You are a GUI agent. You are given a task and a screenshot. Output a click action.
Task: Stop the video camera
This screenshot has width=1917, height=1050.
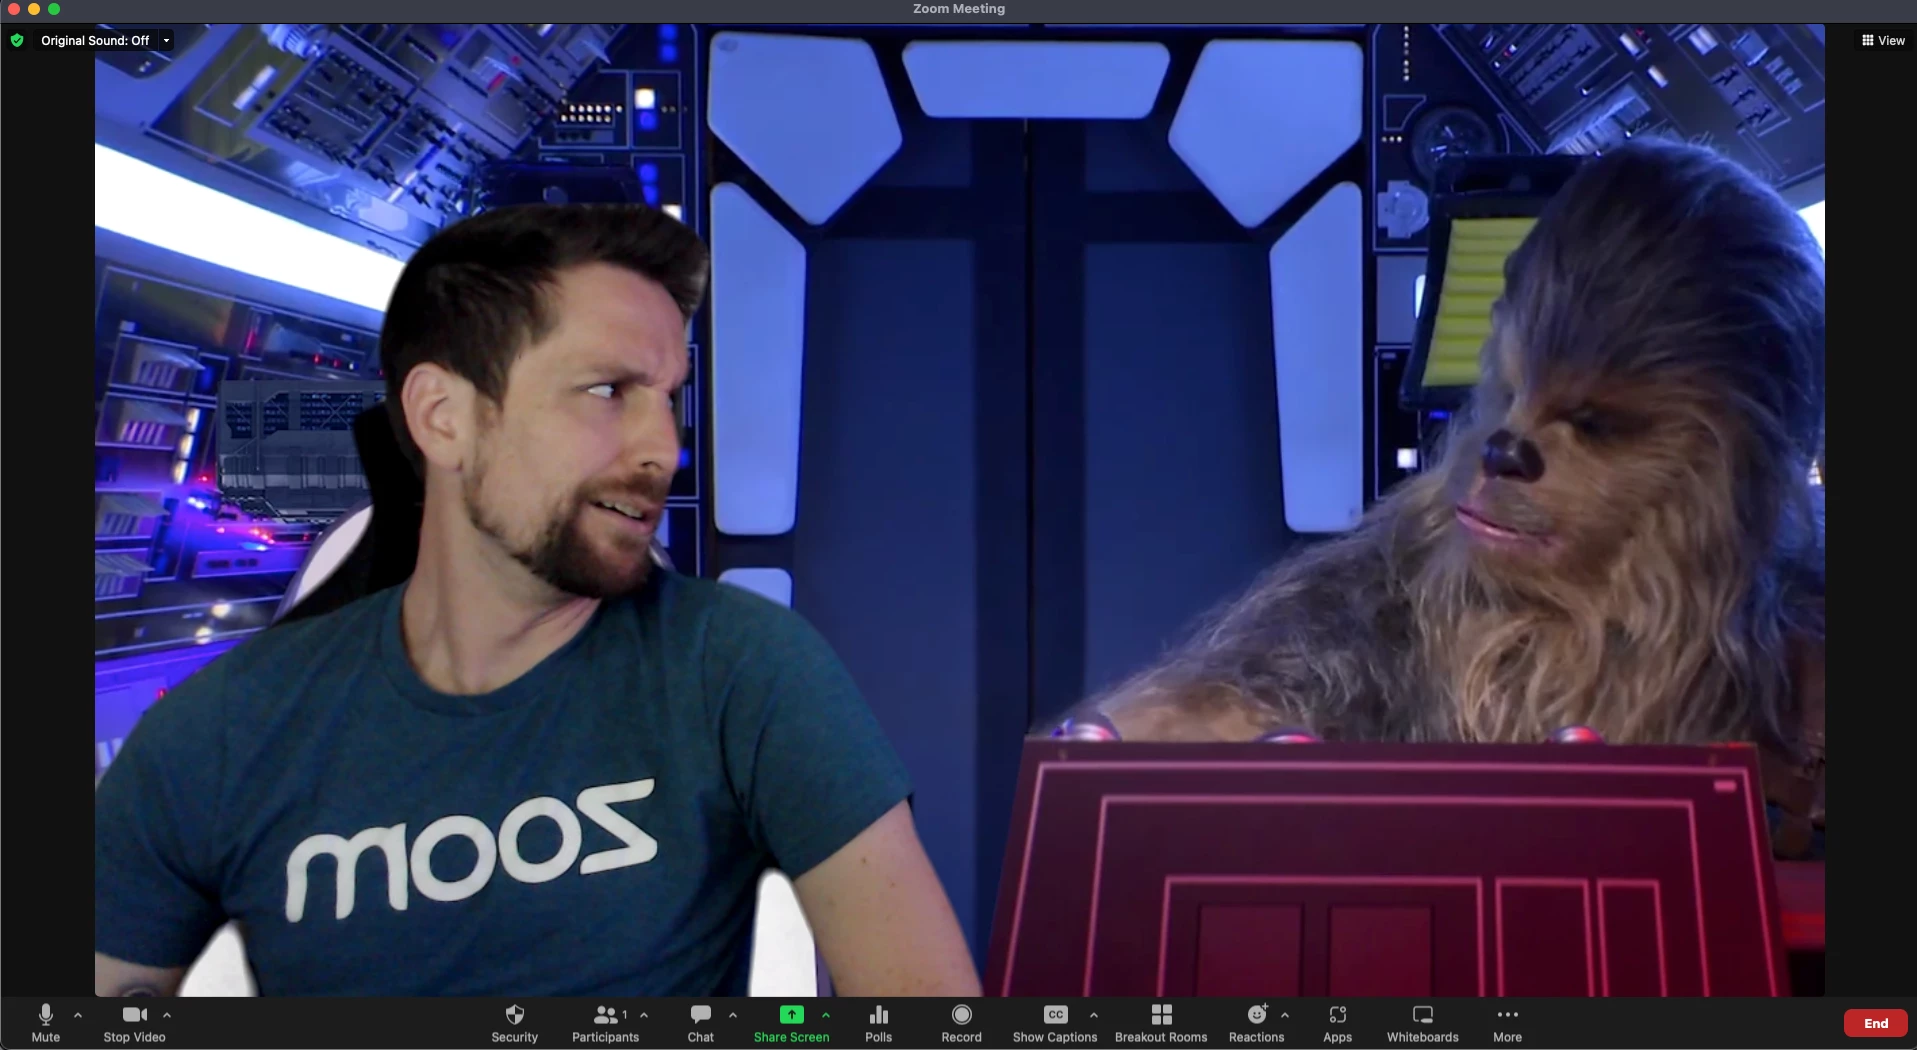pyautogui.click(x=134, y=1023)
